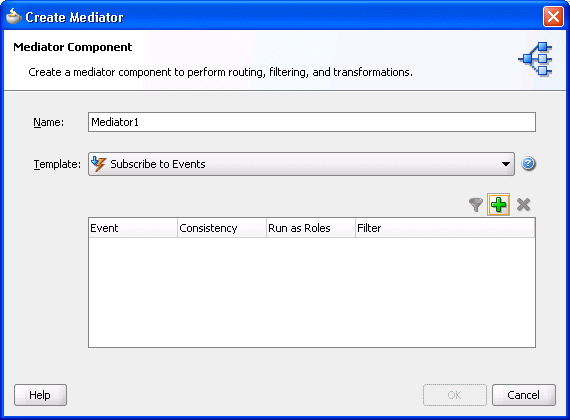The image size is (570, 420).
Task: Click the Template label
Action: [57, 164]
